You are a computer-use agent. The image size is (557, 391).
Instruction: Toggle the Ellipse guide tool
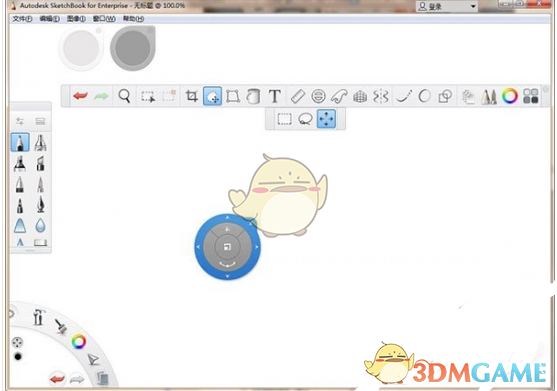318,96
